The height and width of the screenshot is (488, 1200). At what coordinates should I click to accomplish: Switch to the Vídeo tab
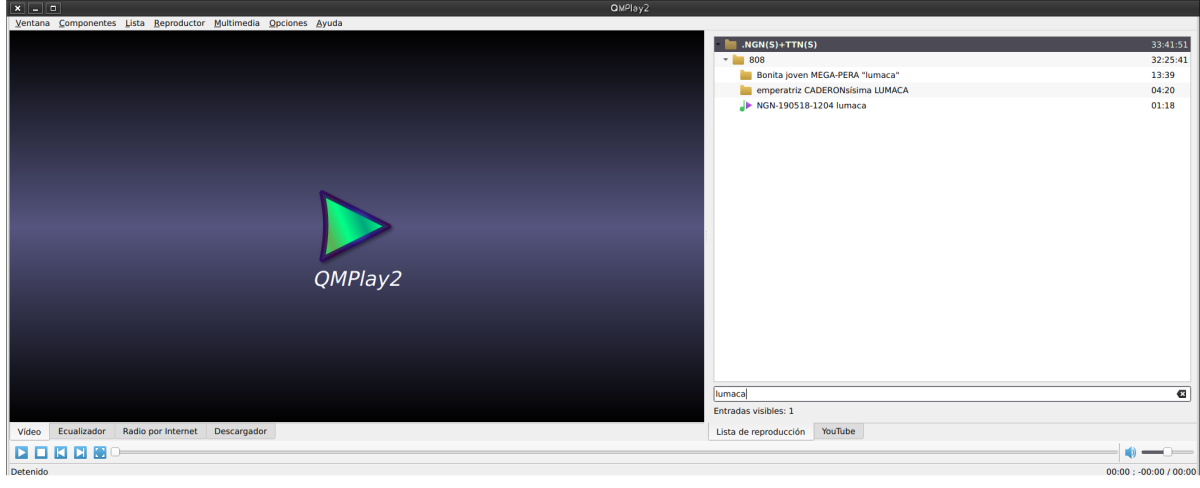(29, 431)
